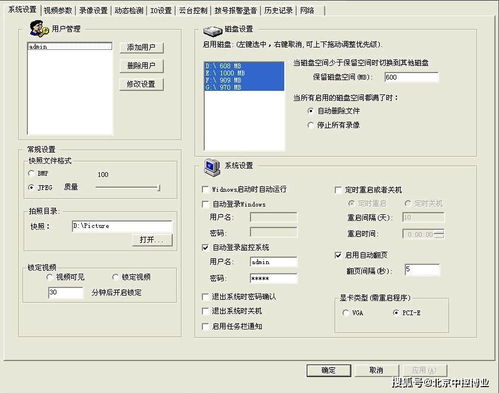Enable 退出系统时关机 checkbox
499x393 pixels.
click(206, 311)
